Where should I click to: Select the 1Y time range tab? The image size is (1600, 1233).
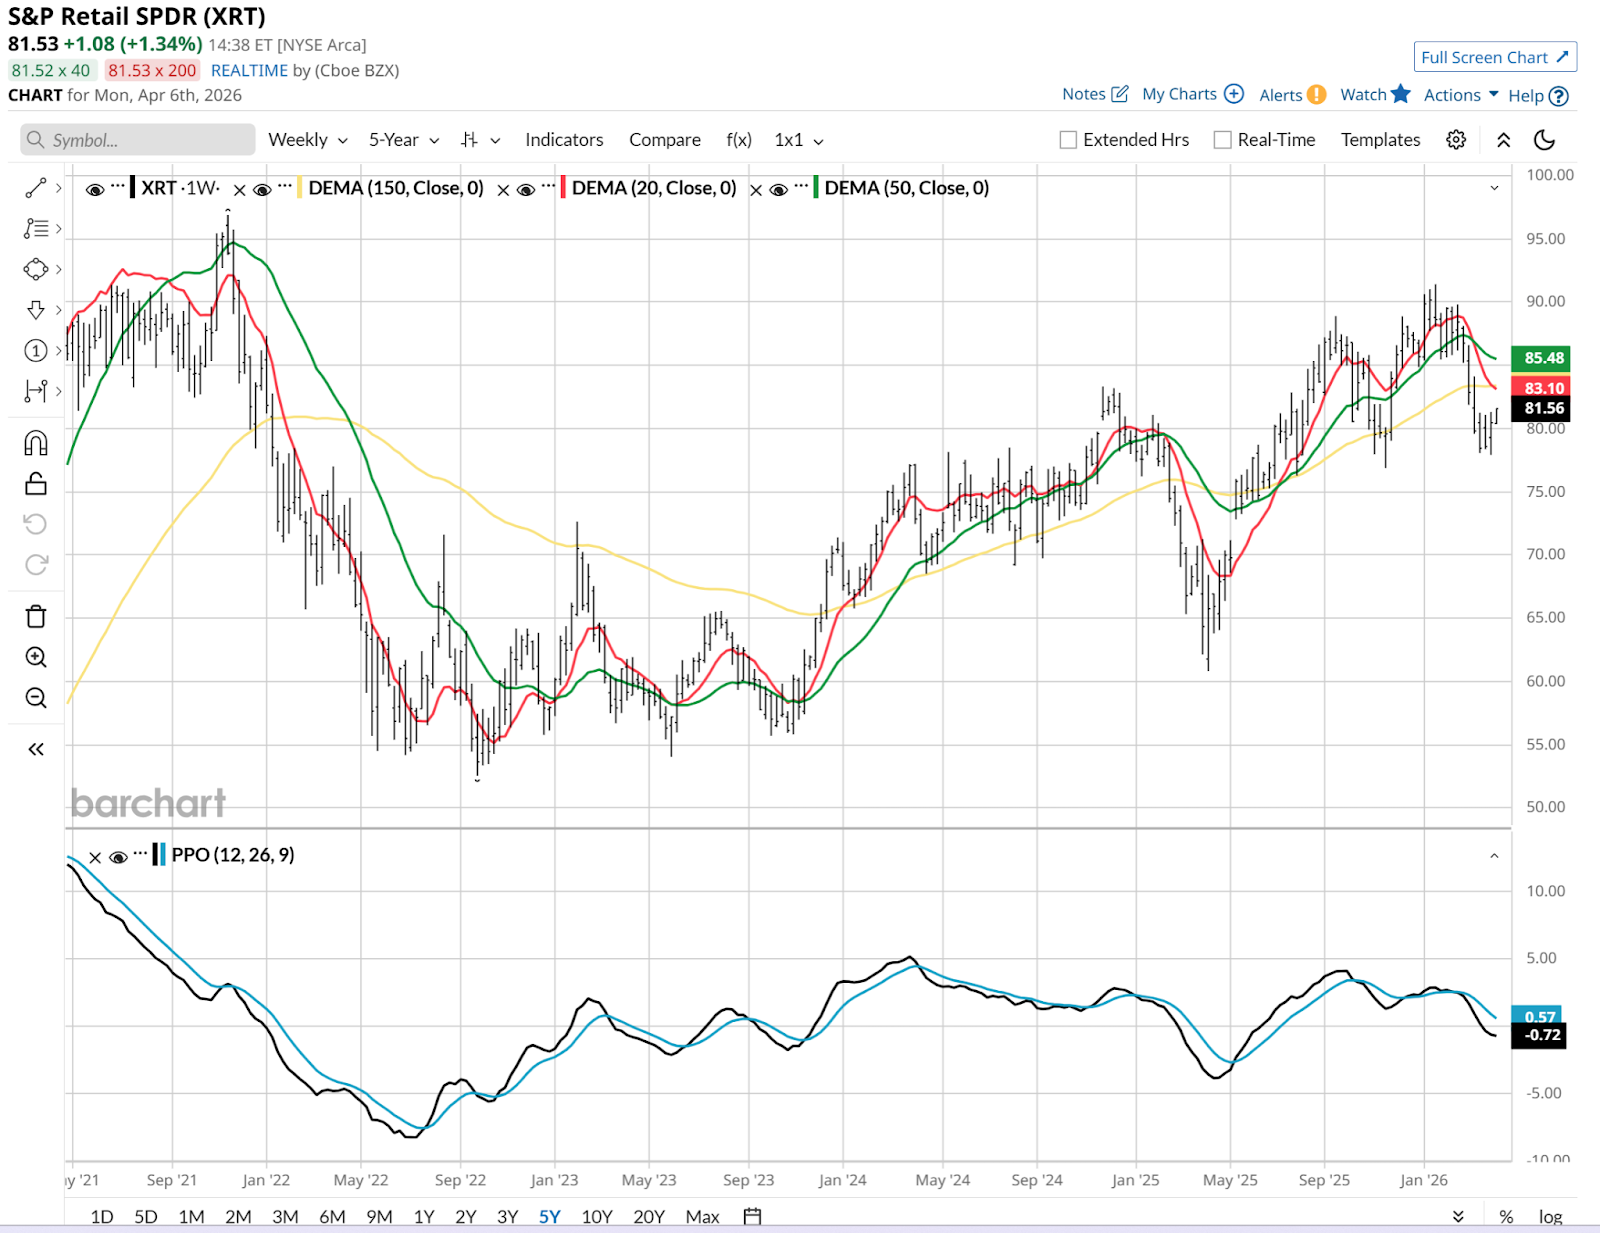[x=424, y=1216]
